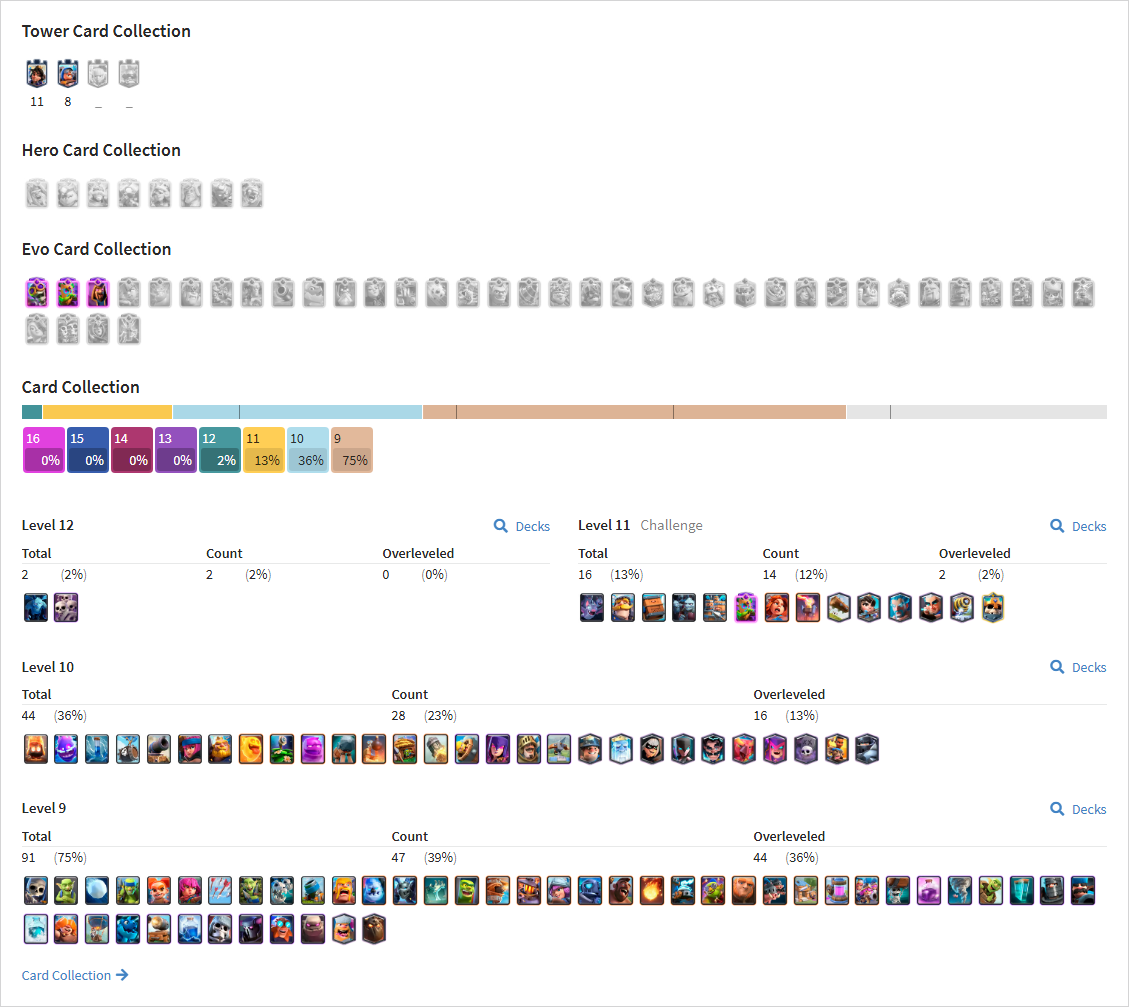Click the first unlocked purple Evo card
The height and width of the screenshot is (1007, 1129).
click(37, 292)
